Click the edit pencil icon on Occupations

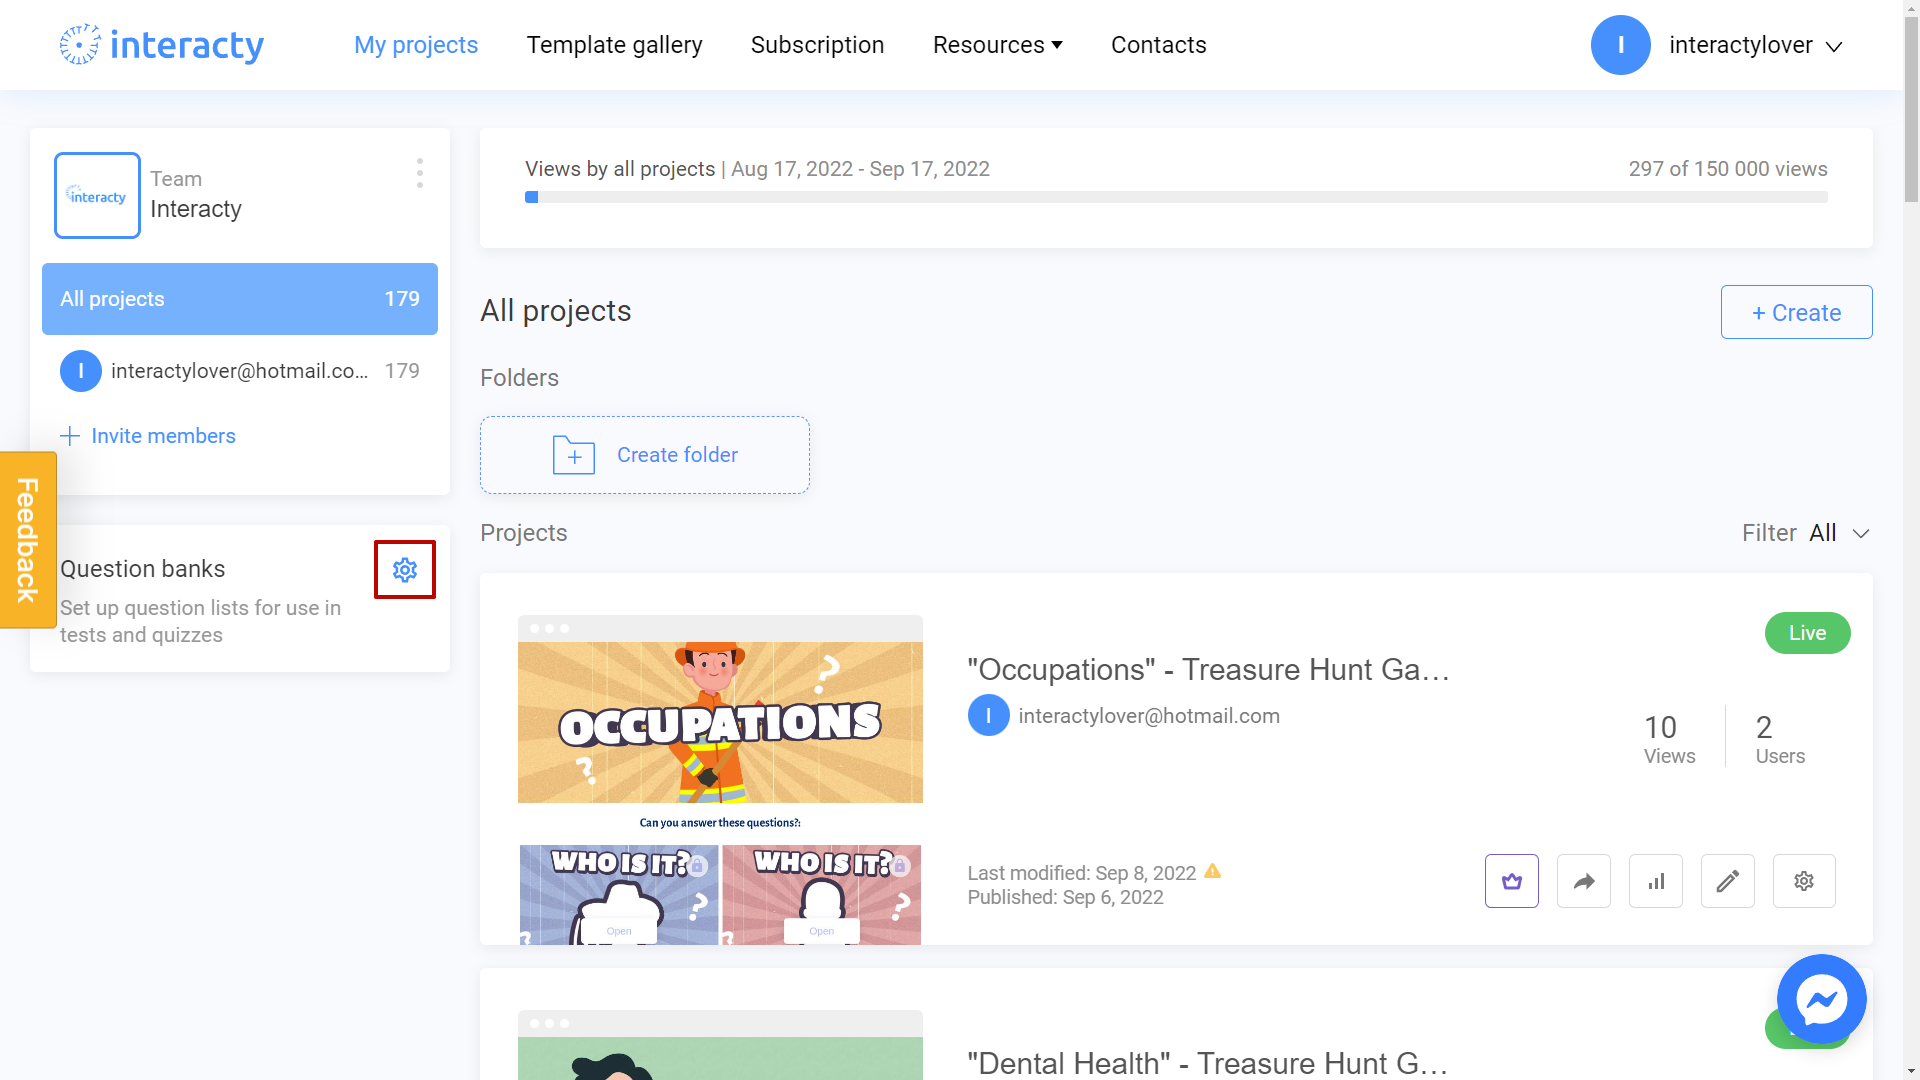pyautogui.click(x=1729, y=881)
